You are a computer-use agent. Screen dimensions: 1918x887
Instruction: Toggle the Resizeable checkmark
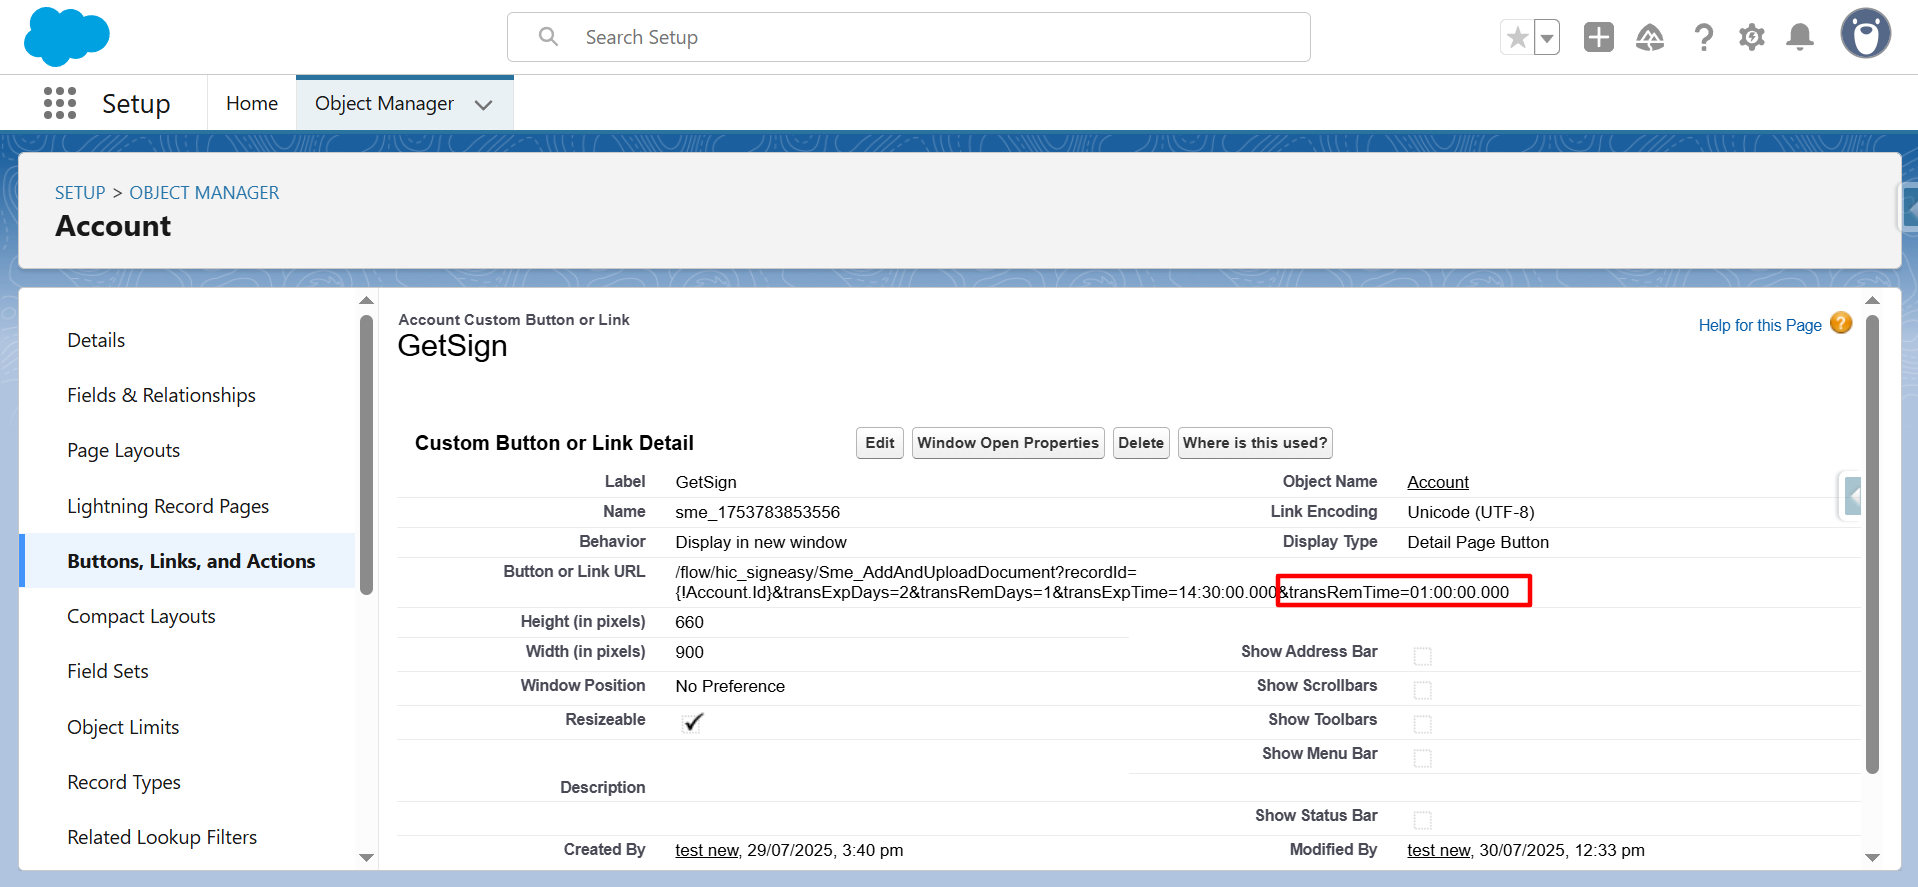pyautogui.click(x=692, y=722)
